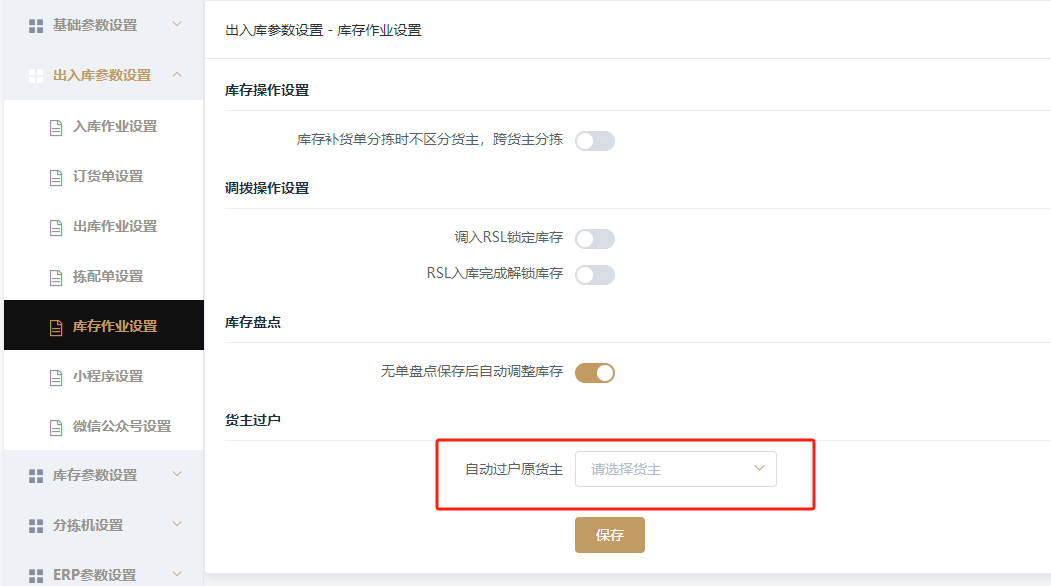Click the document icon next to 小程序设置
The height and width of the screenshot is (586, 1051).
pos(56,377)
